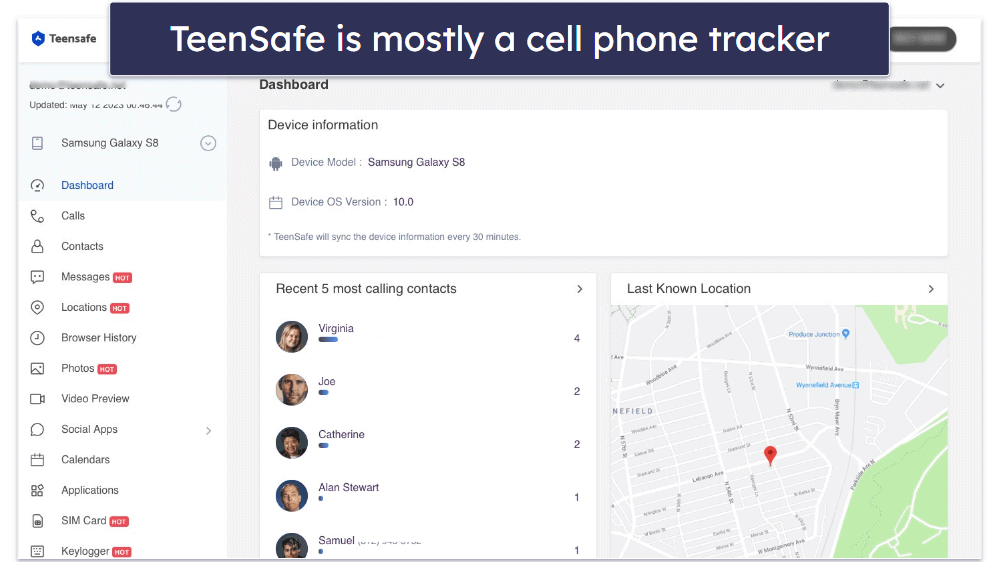
Task: Select the contact name Alan Stewart
Action: [x=349, y=487]
